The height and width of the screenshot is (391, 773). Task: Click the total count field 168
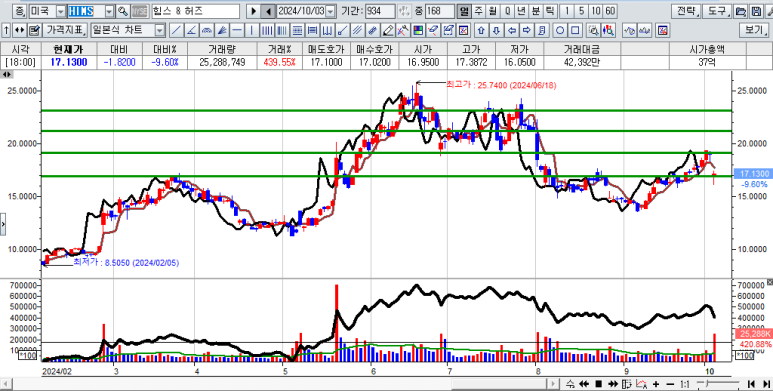tap(440, 11)
